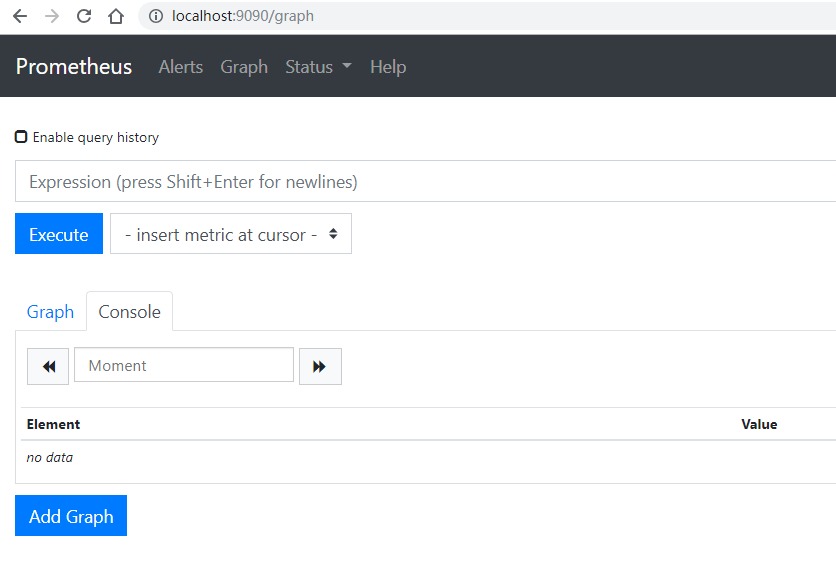Click the Element column header
The height and width of the screenshot is (563, 836).
pyautogui.click(x=53, y=424)
